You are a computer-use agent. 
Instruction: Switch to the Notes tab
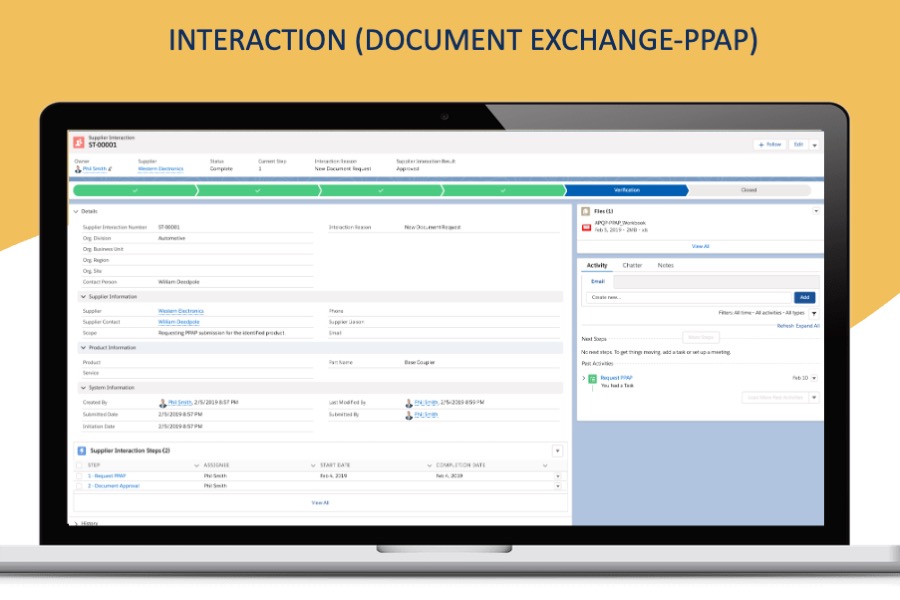[665, 265]
